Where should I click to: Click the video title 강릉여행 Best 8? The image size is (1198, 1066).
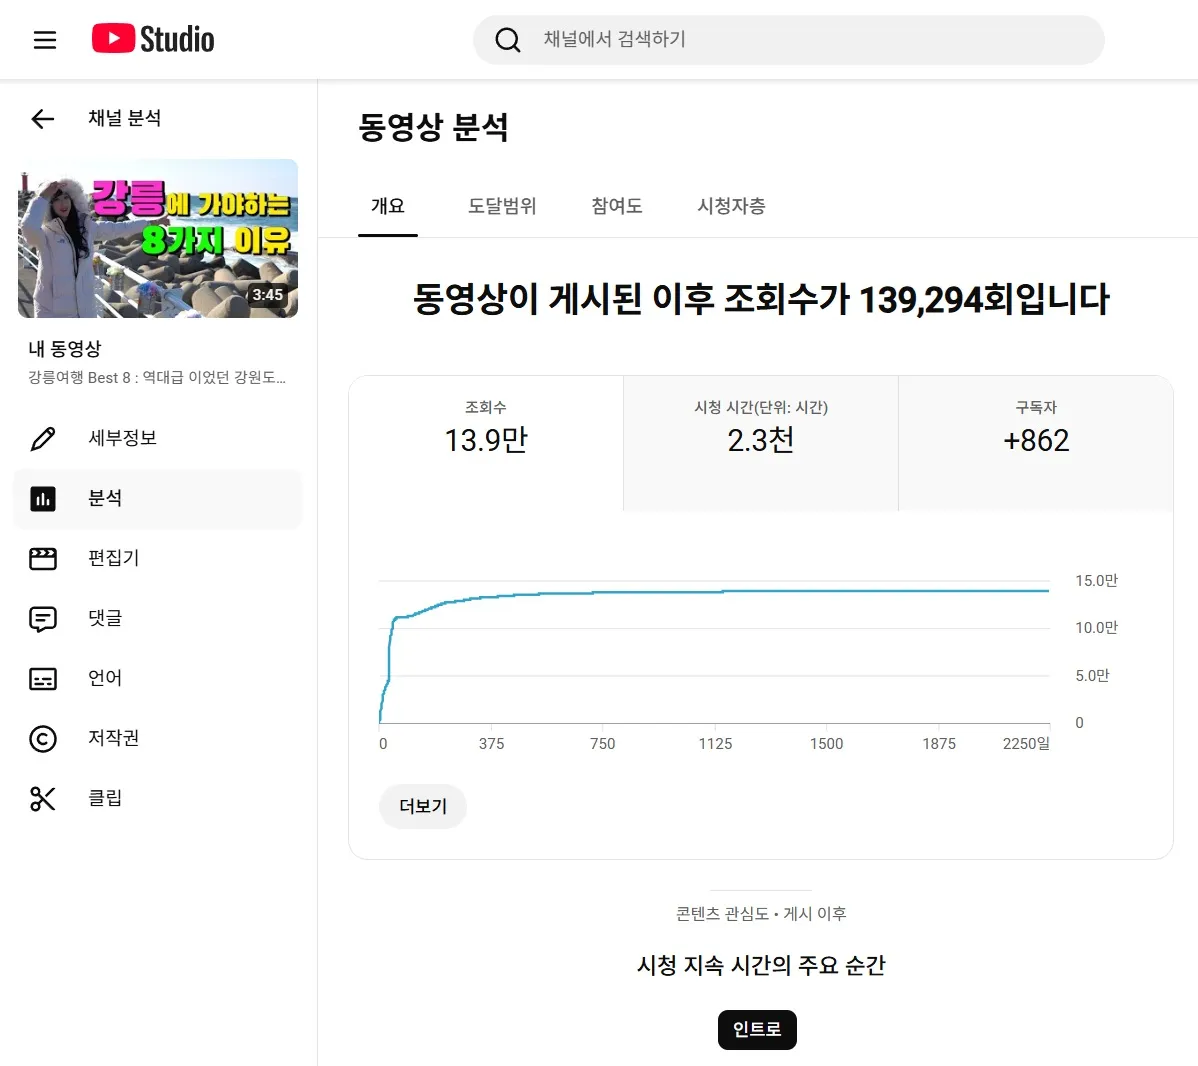[157, 377]
